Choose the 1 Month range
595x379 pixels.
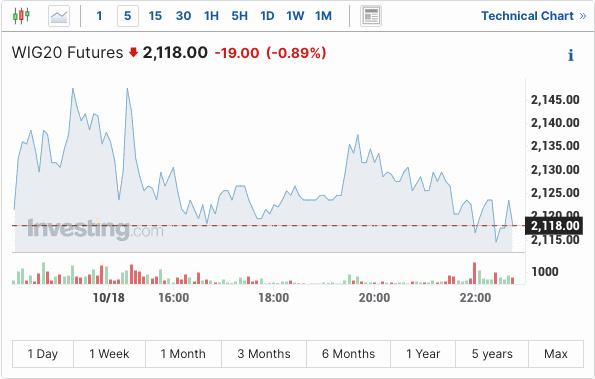click(183, 354)
